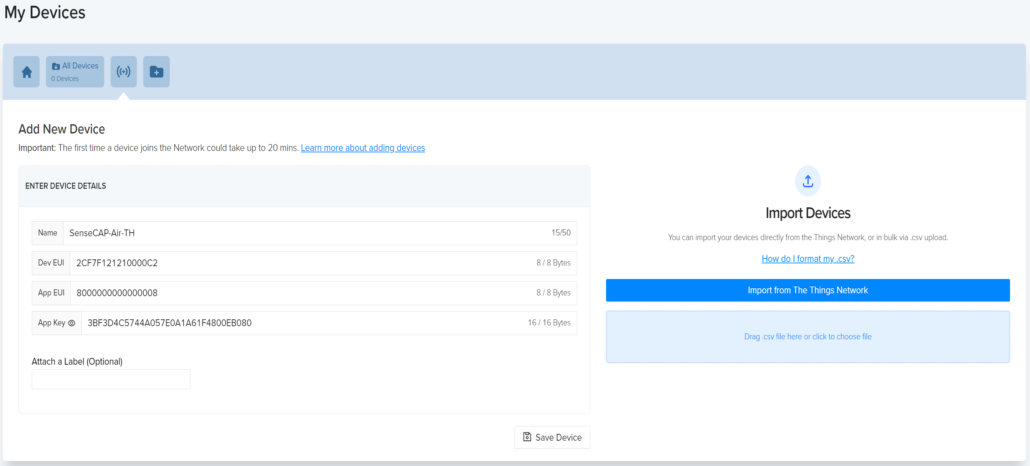The width and height of the screenshot is (1030, 466).
Task: Click the upload arrow icon above Import Devices
Action: click(808, 181)
